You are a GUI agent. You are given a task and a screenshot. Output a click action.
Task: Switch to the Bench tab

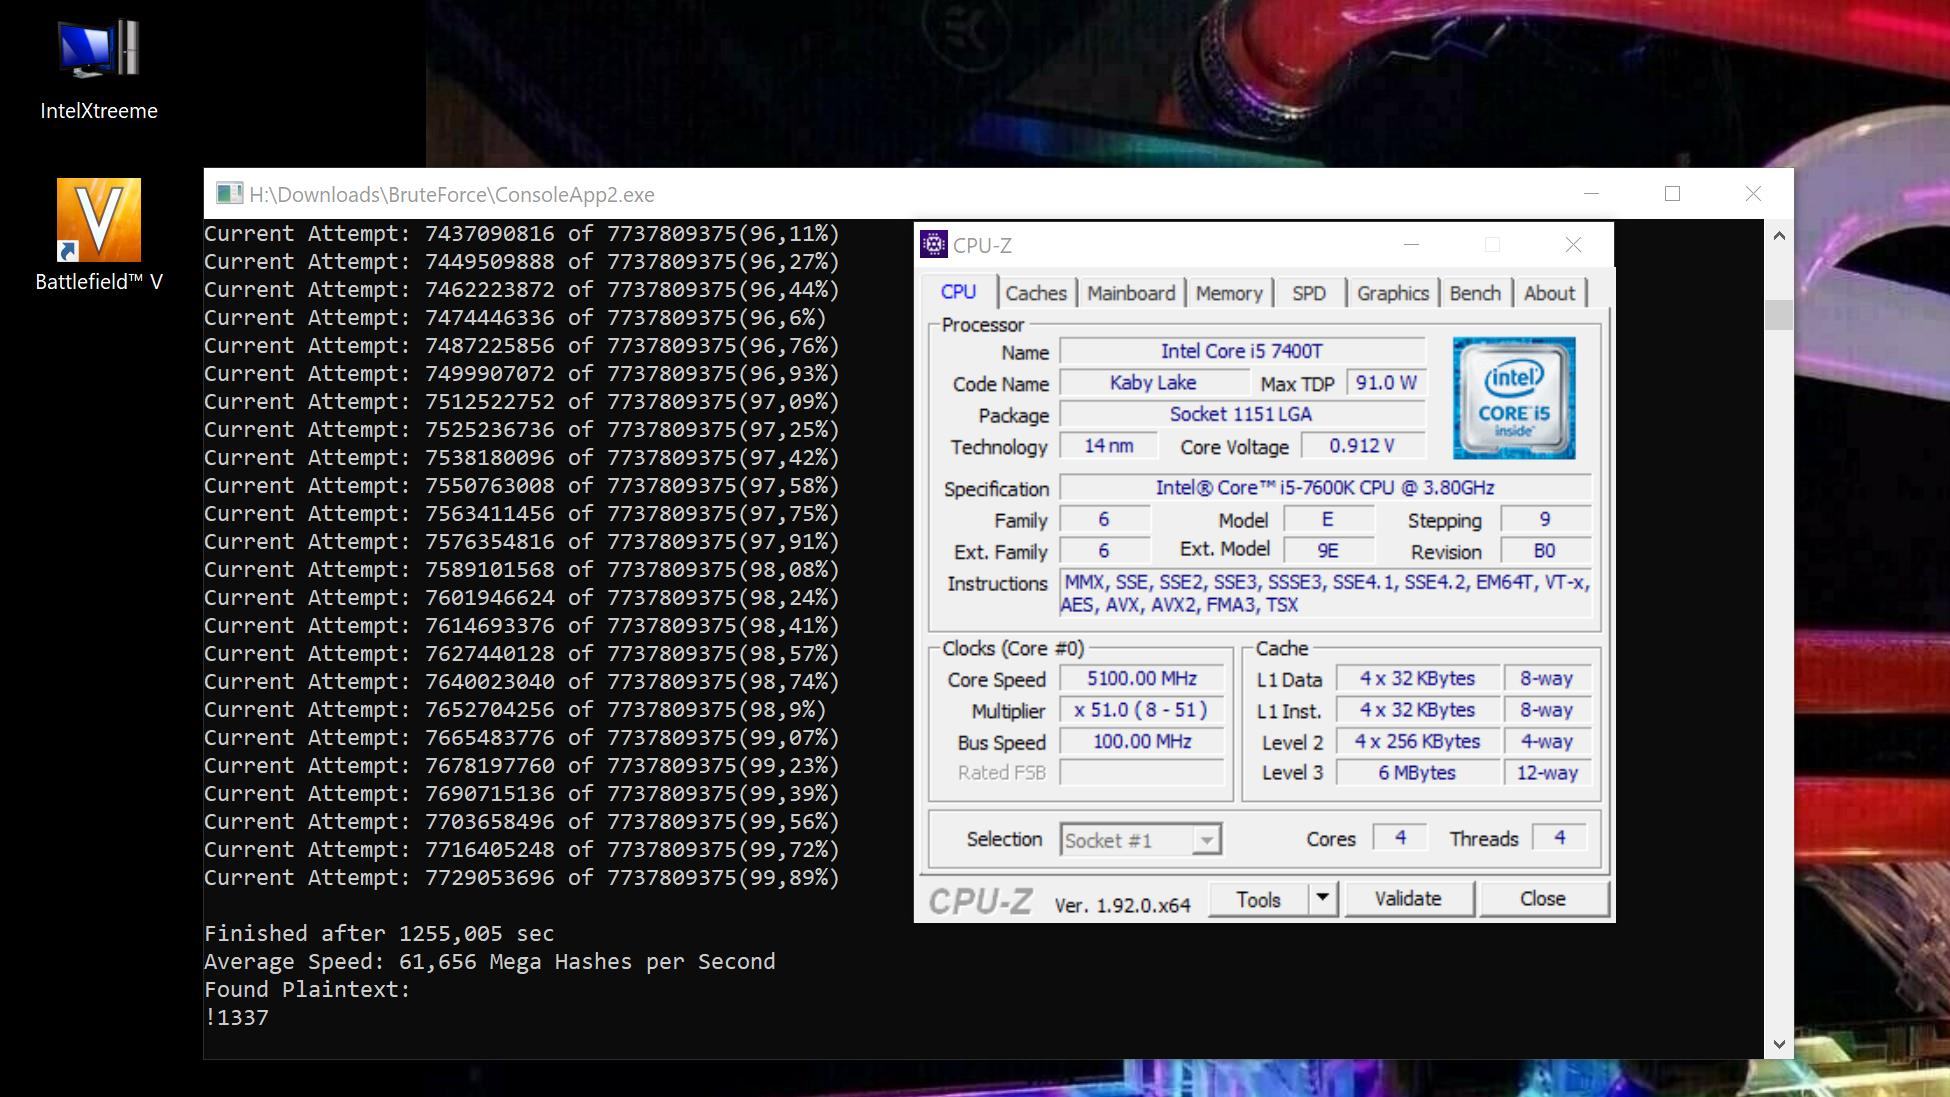click(1475, 293)
